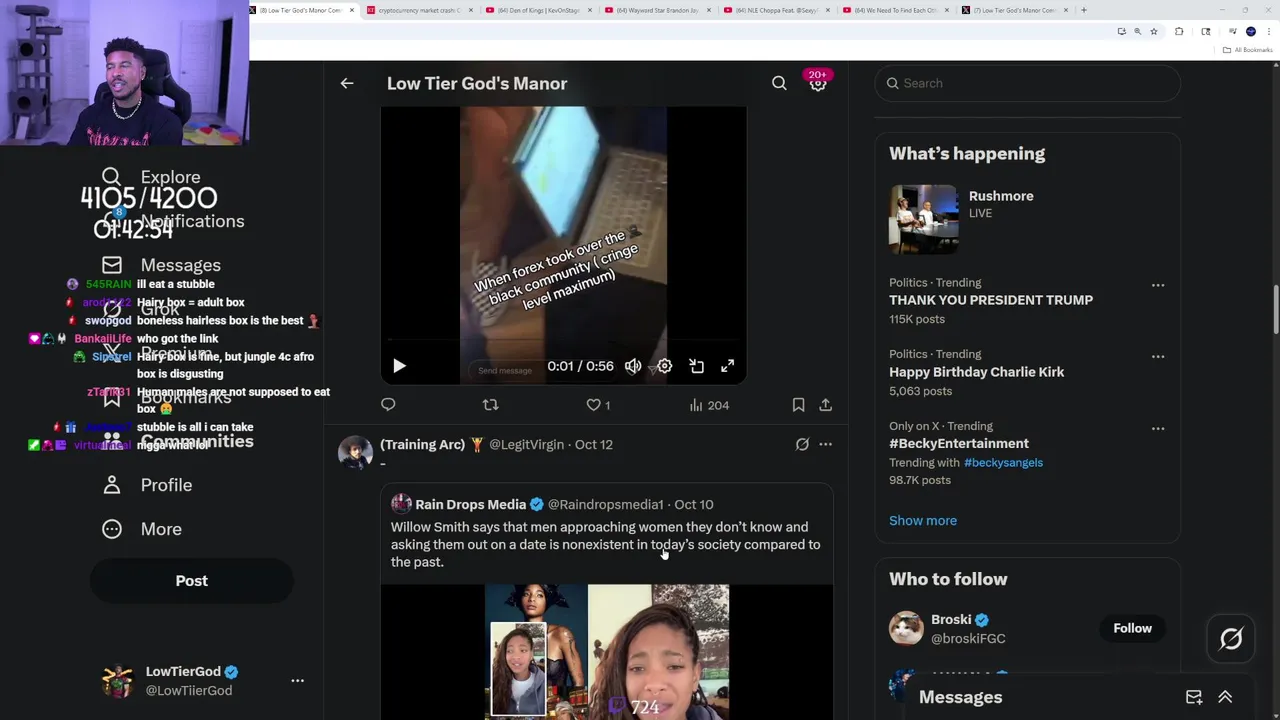Image resolution: width=1280 pixels, height=720 pixels.
Task: Open Happy Birthday Charlie Kirk trend
Action: (x=976, y=372)
